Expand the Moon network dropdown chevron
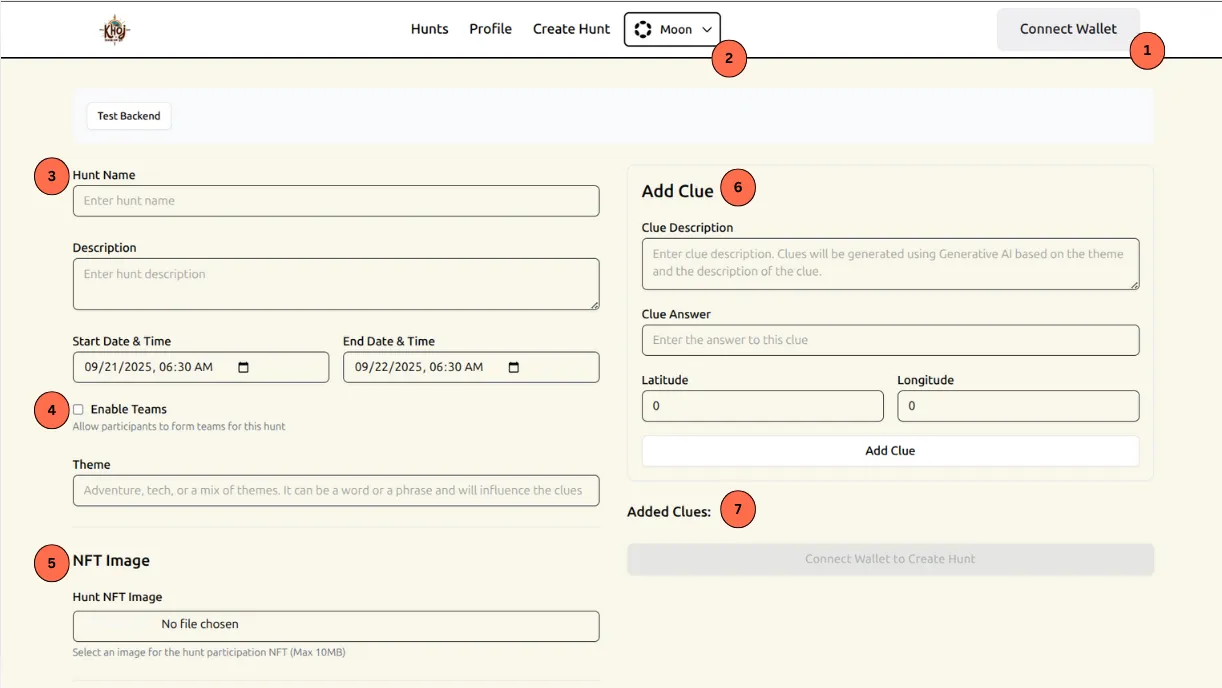 click(707, 30)
